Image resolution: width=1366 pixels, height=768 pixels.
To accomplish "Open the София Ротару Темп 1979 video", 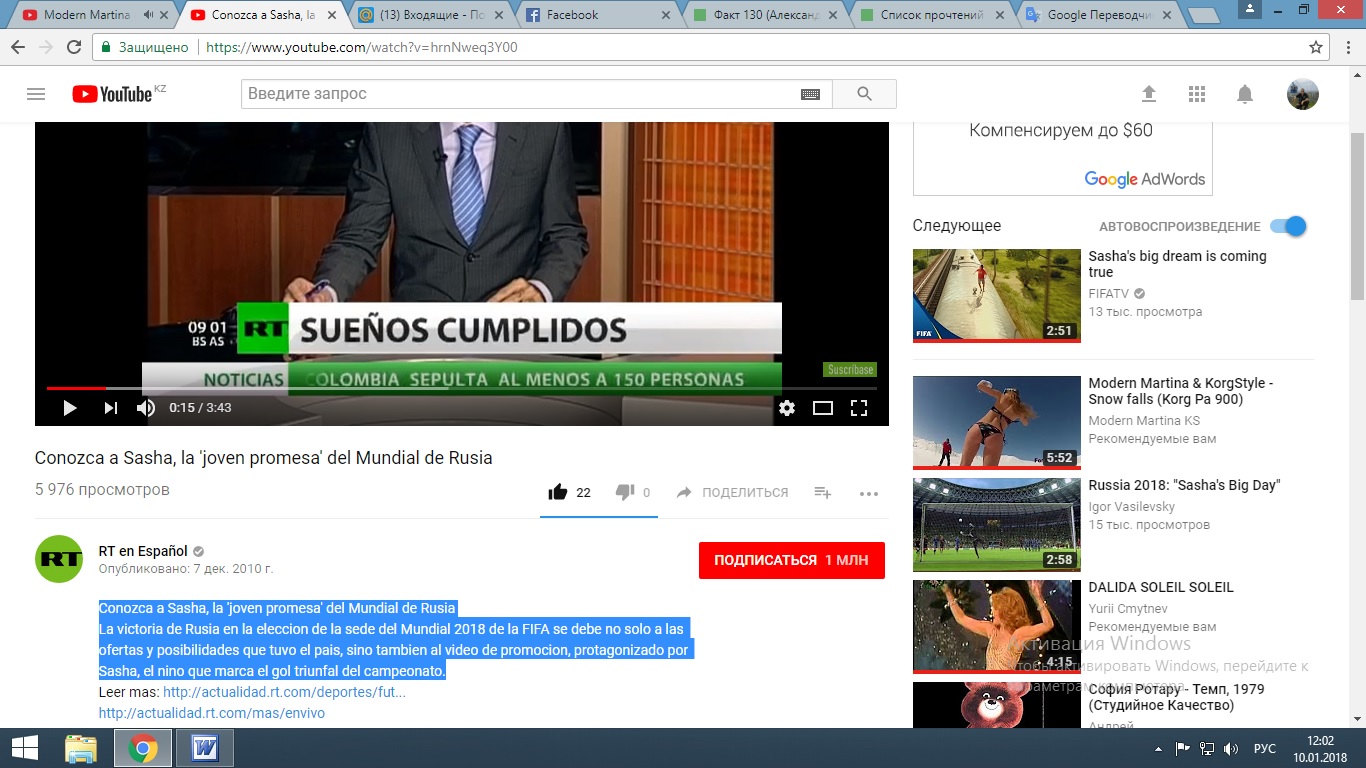I will [1176, 697].
